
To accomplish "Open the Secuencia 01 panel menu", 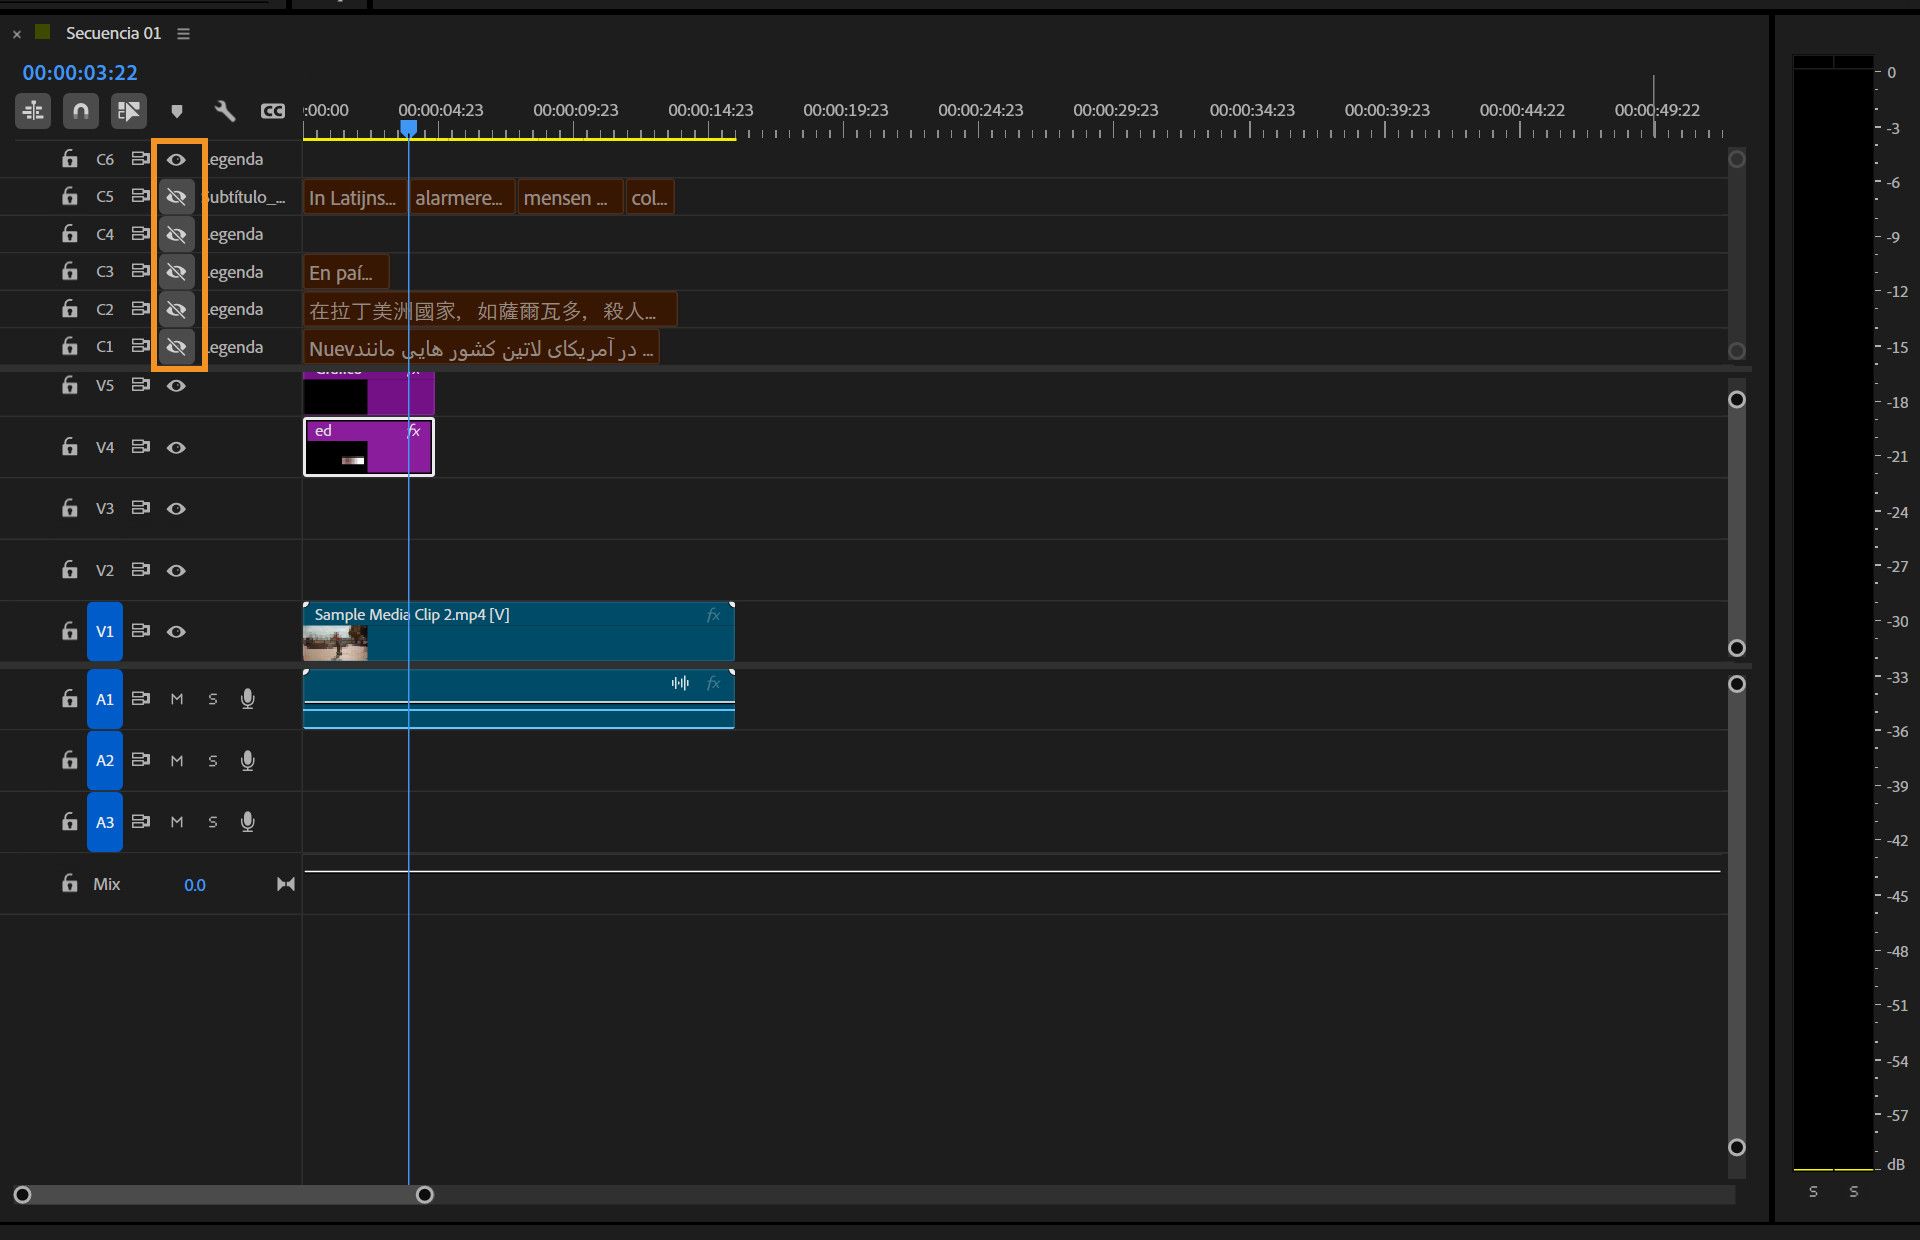I will pos(183,33).
